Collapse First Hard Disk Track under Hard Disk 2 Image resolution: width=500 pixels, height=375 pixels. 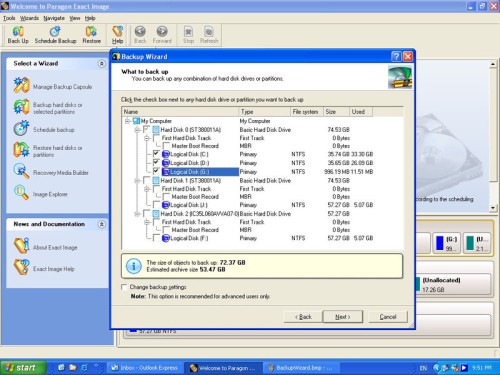coord(147,222)
